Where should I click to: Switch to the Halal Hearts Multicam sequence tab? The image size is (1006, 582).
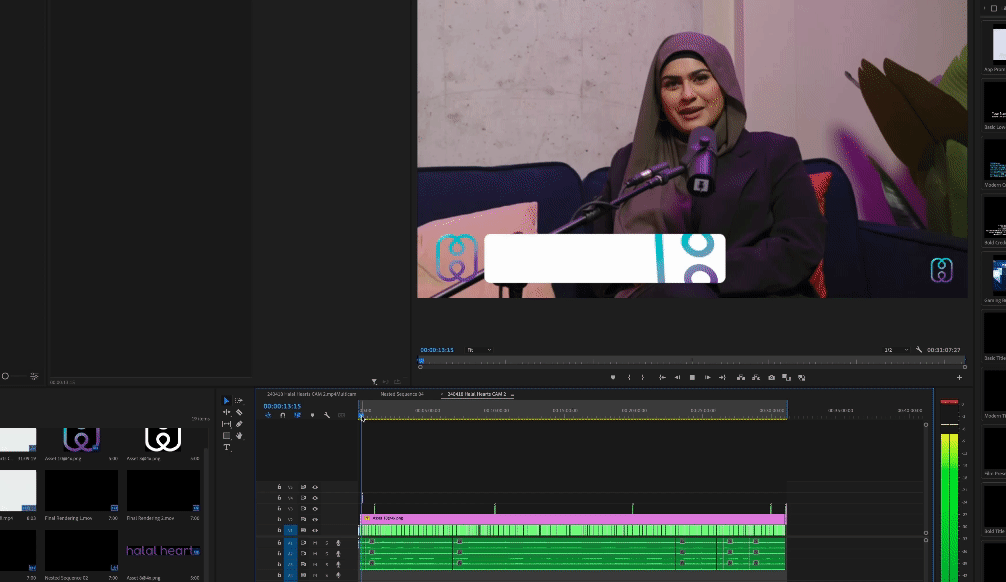coord(311,394)
